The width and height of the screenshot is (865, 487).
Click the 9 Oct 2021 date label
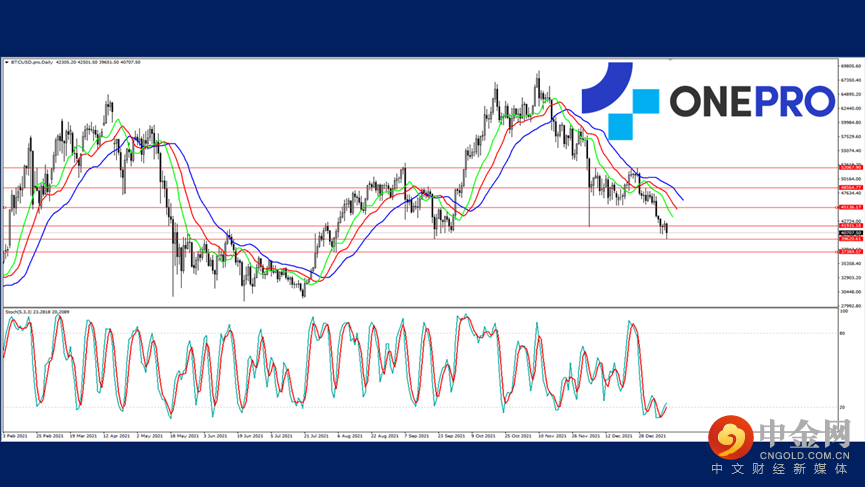pyautogui.click(x=483, y=436)
